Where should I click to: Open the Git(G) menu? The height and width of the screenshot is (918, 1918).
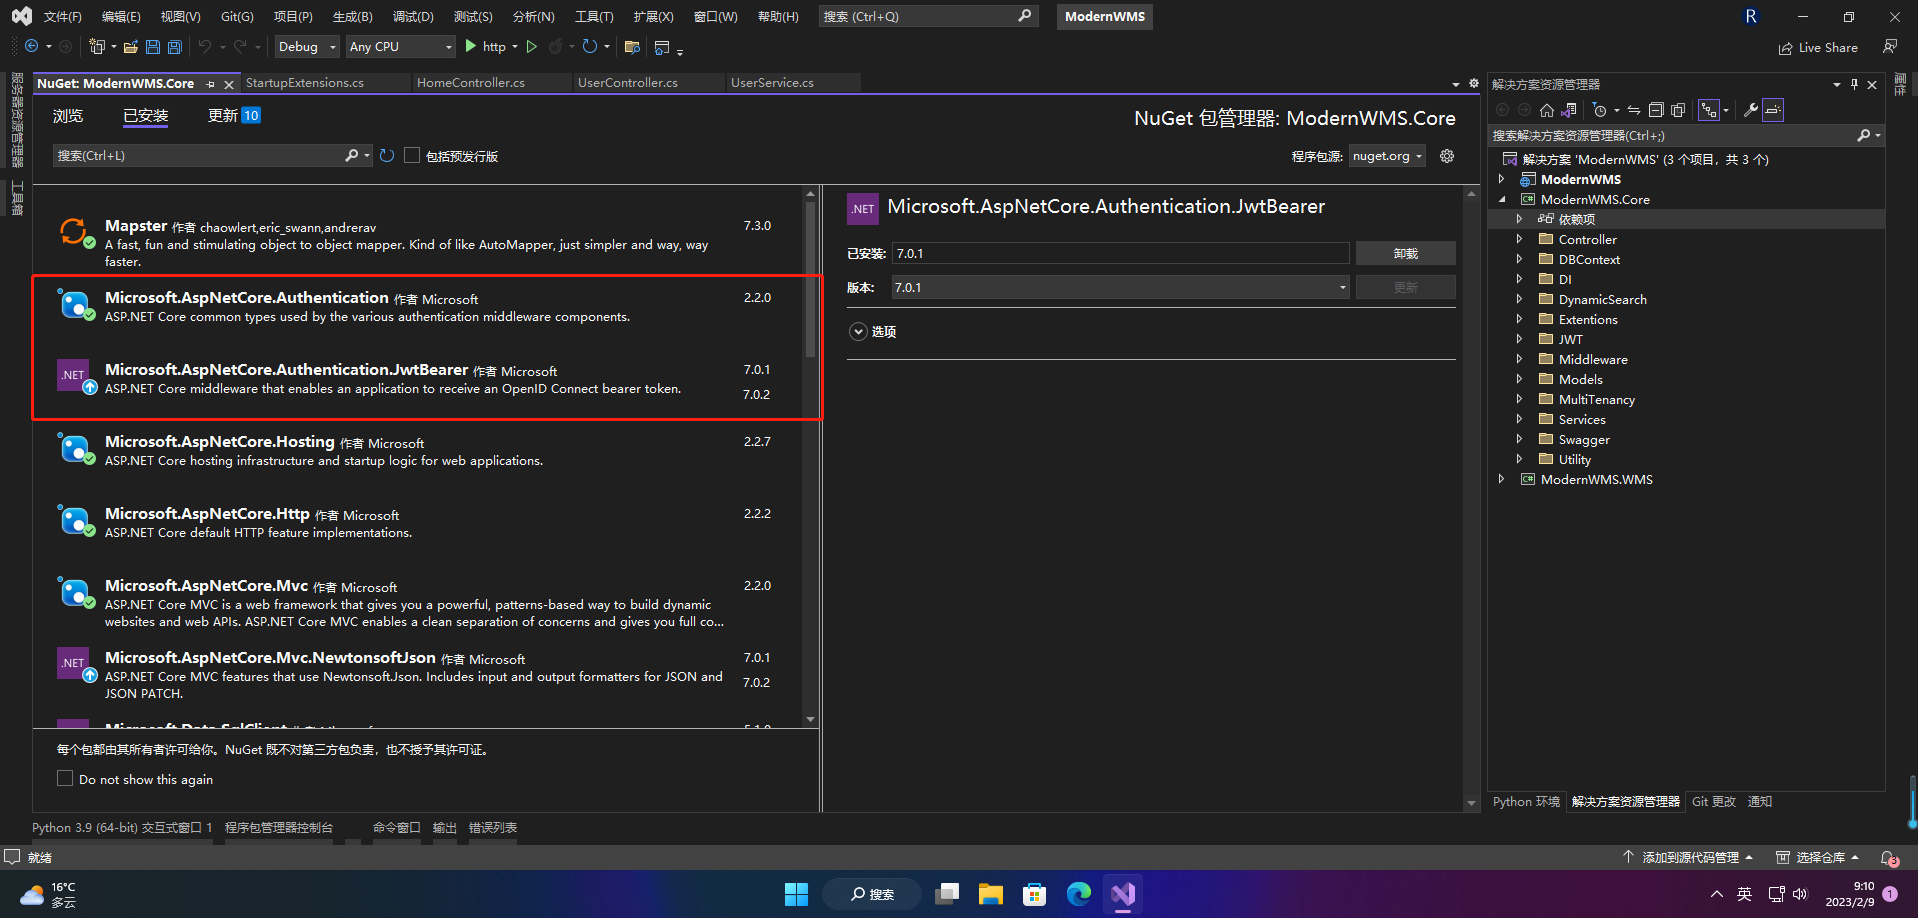pos(237,16)
